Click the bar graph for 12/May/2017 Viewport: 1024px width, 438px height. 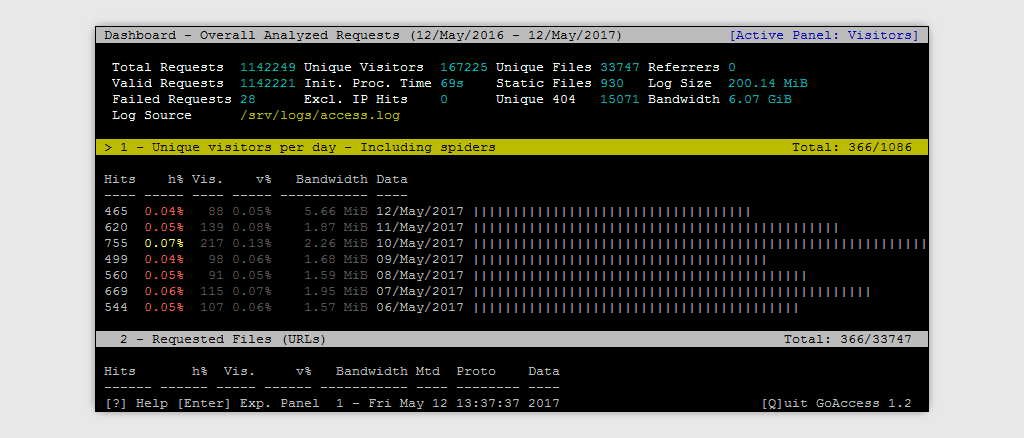click(x=612, y=211)
